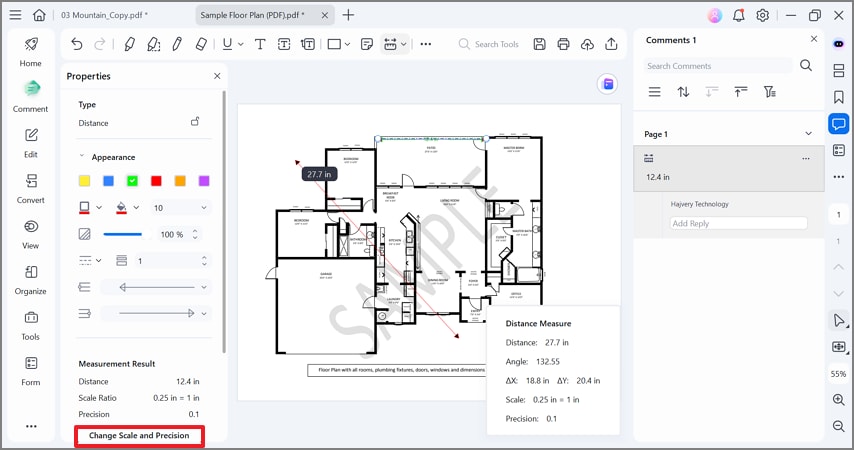Open the Convert section in the sidebar
Image resolution: width=854 pixels, height=450 pixels.
pos(30,188)
